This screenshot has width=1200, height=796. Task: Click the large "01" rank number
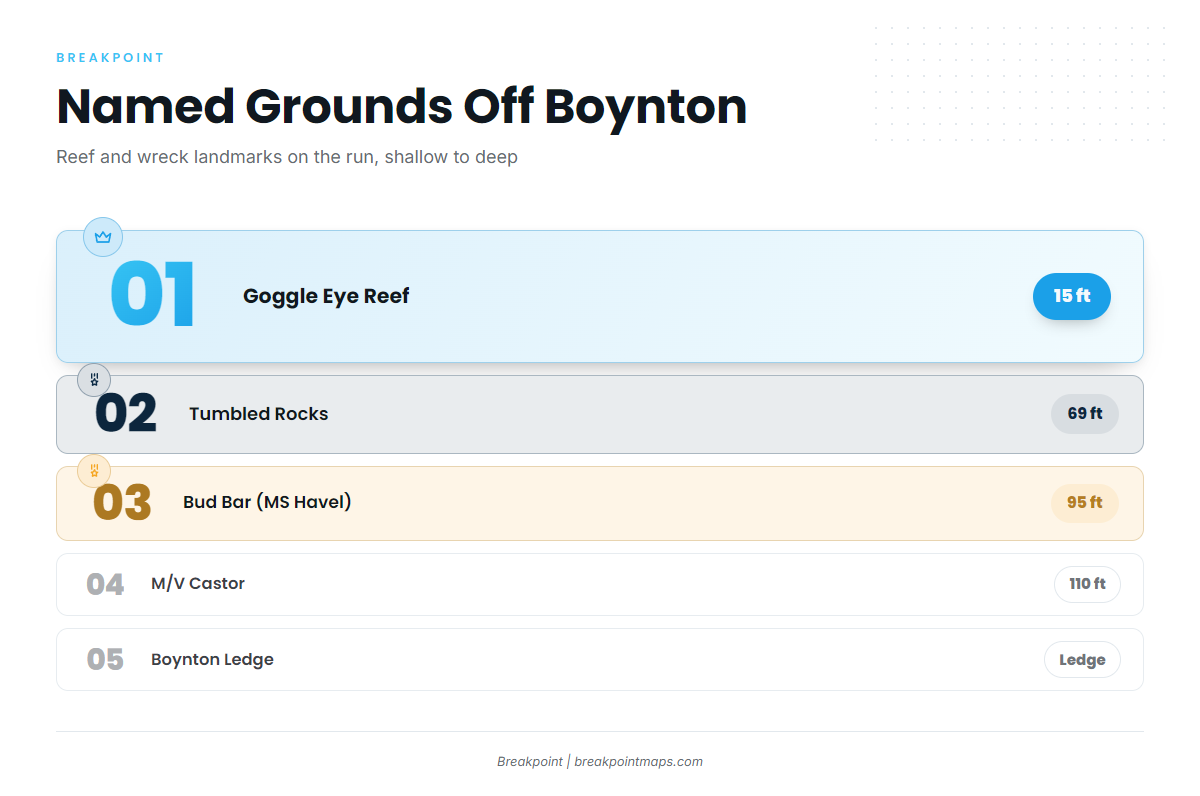tap(152, 296)
